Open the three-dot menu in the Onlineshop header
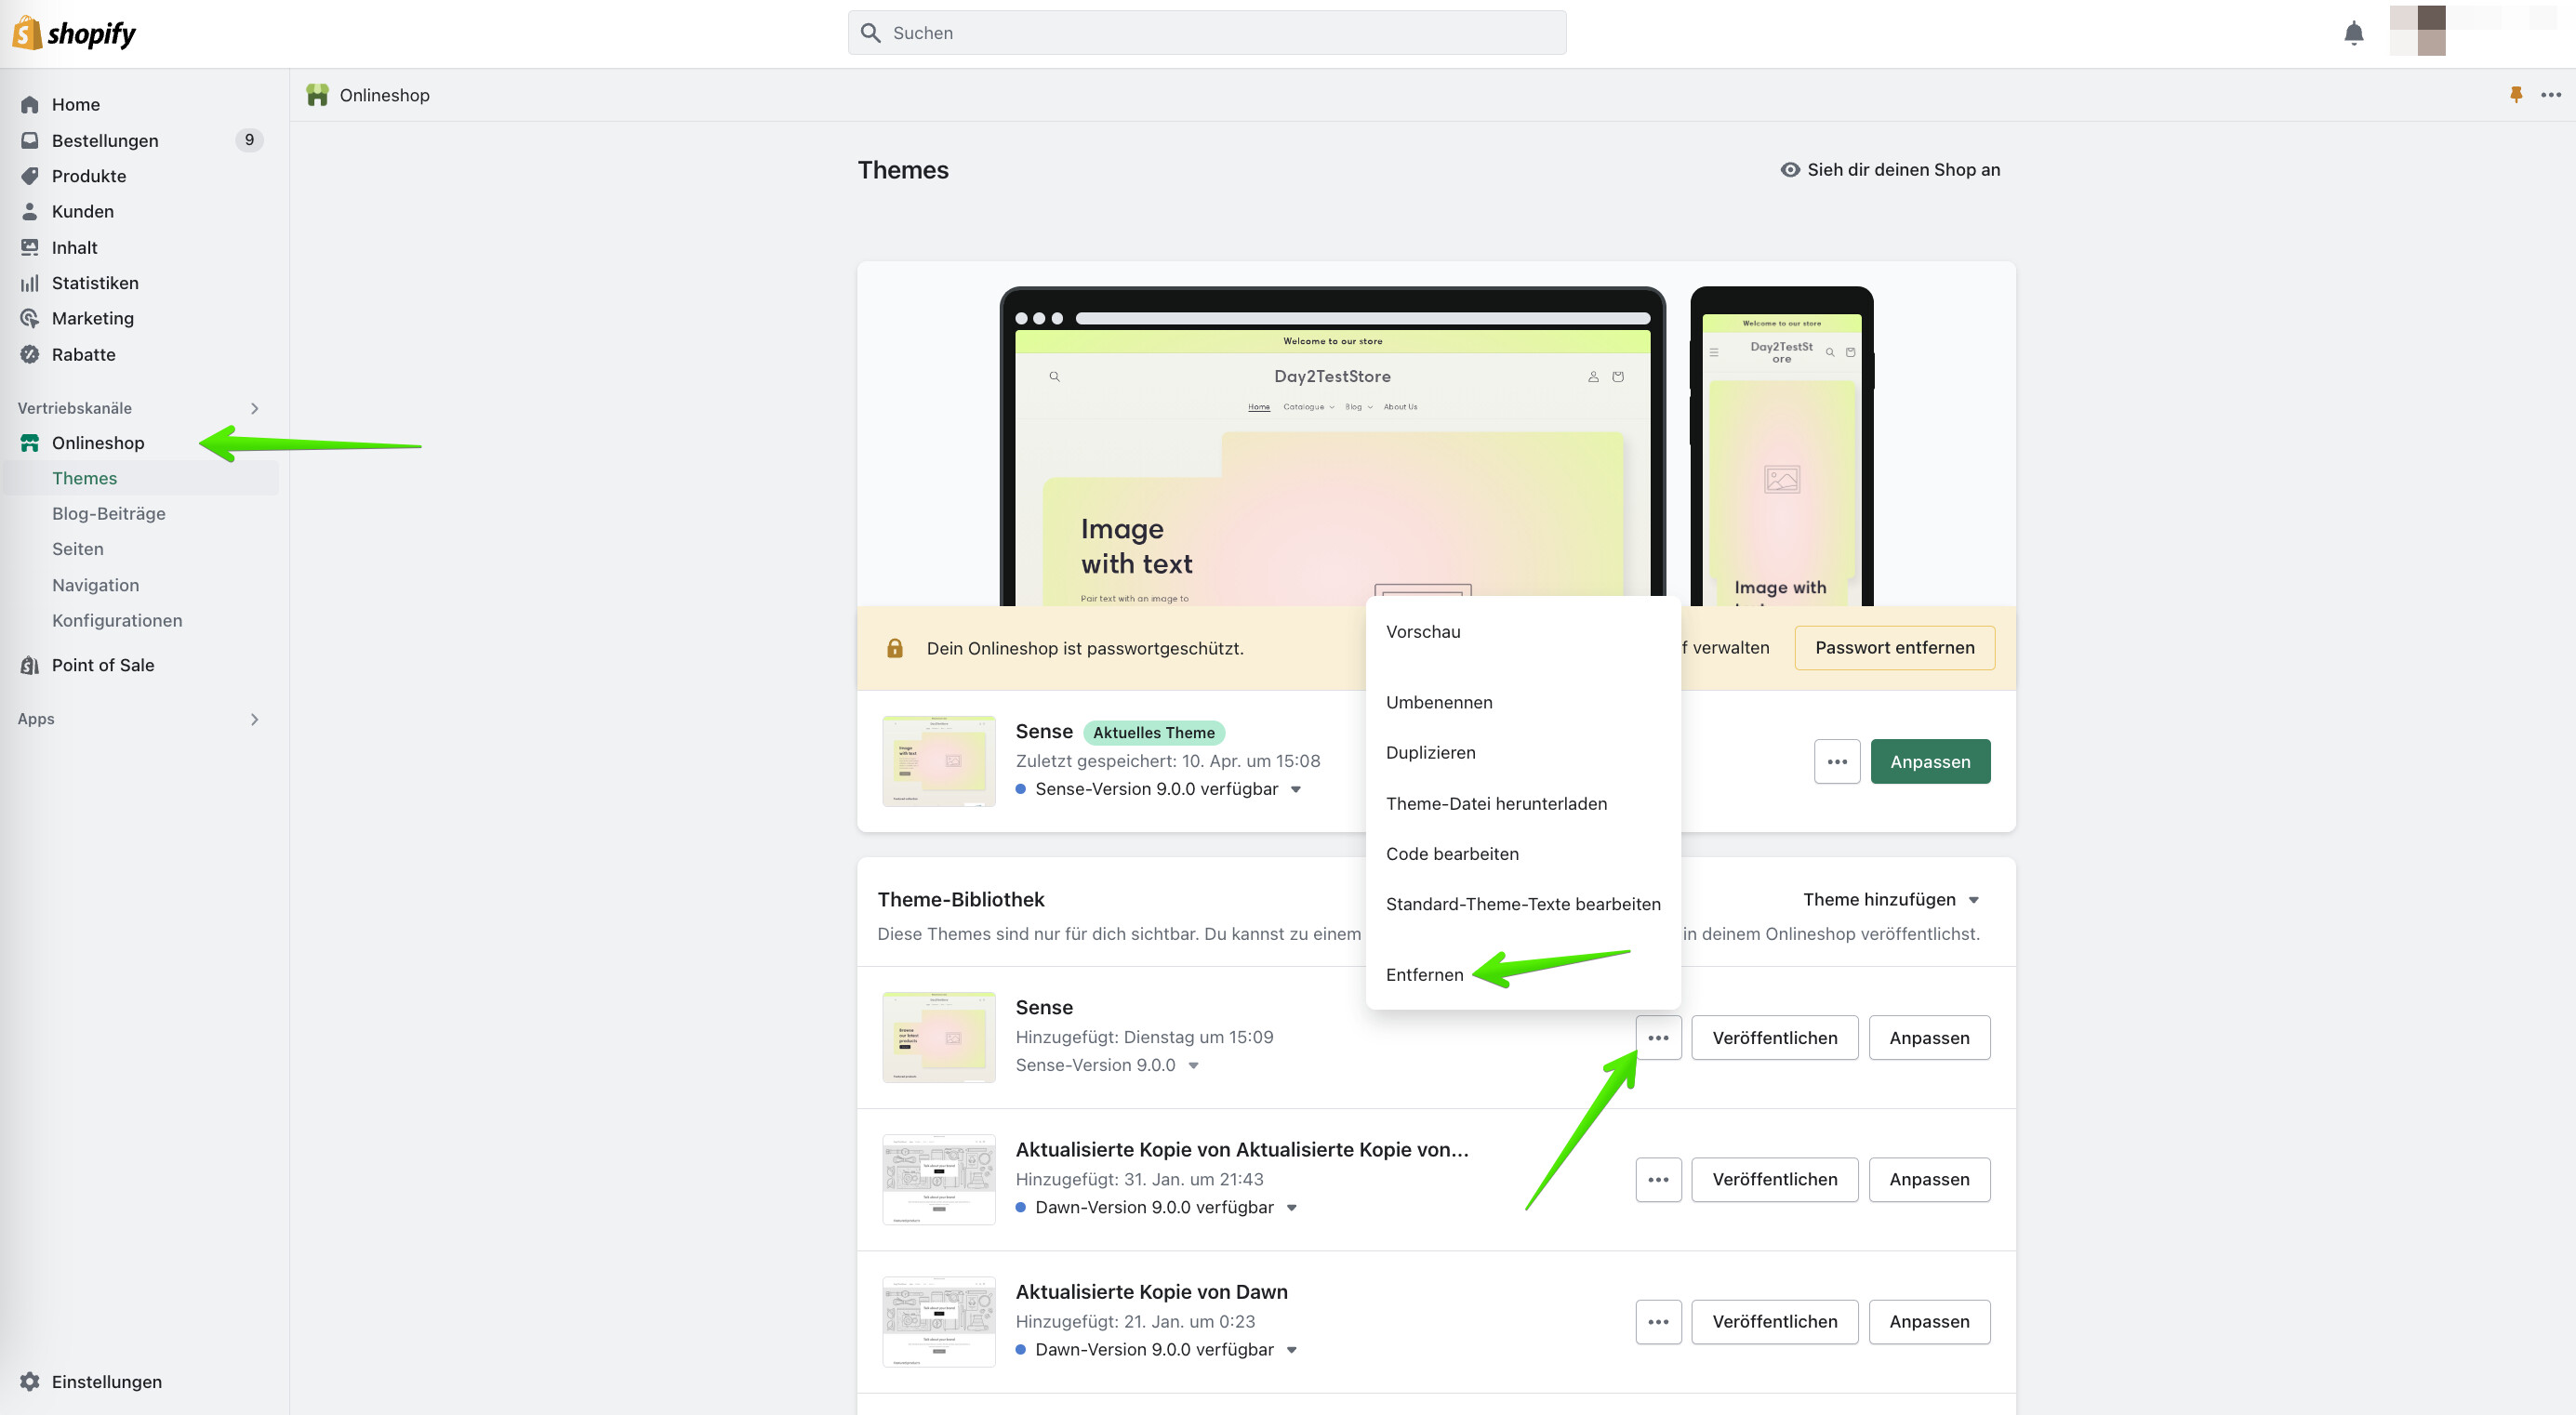This screenshot has width=2576, height=1415. (2550, 95)
